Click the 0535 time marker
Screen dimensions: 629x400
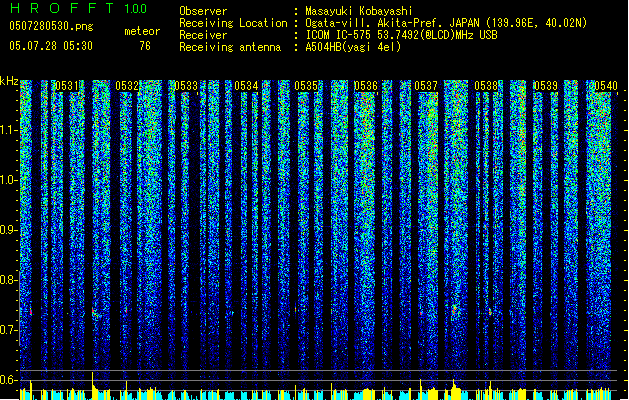pyautogui.click(x=306, y=86)
